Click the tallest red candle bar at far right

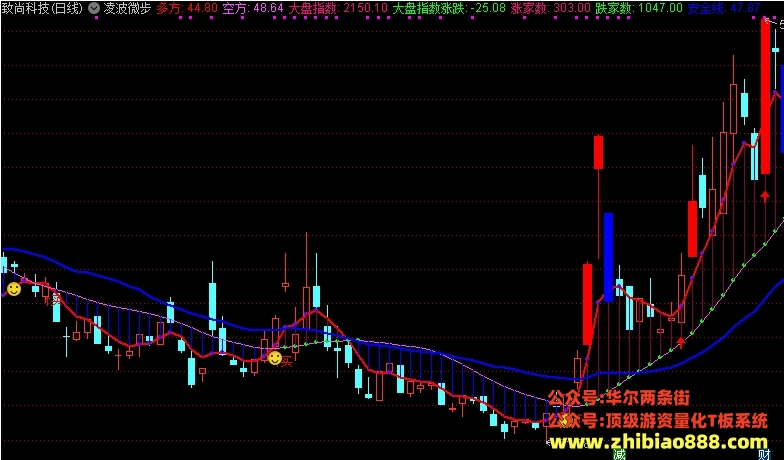[x=765, y=96]
